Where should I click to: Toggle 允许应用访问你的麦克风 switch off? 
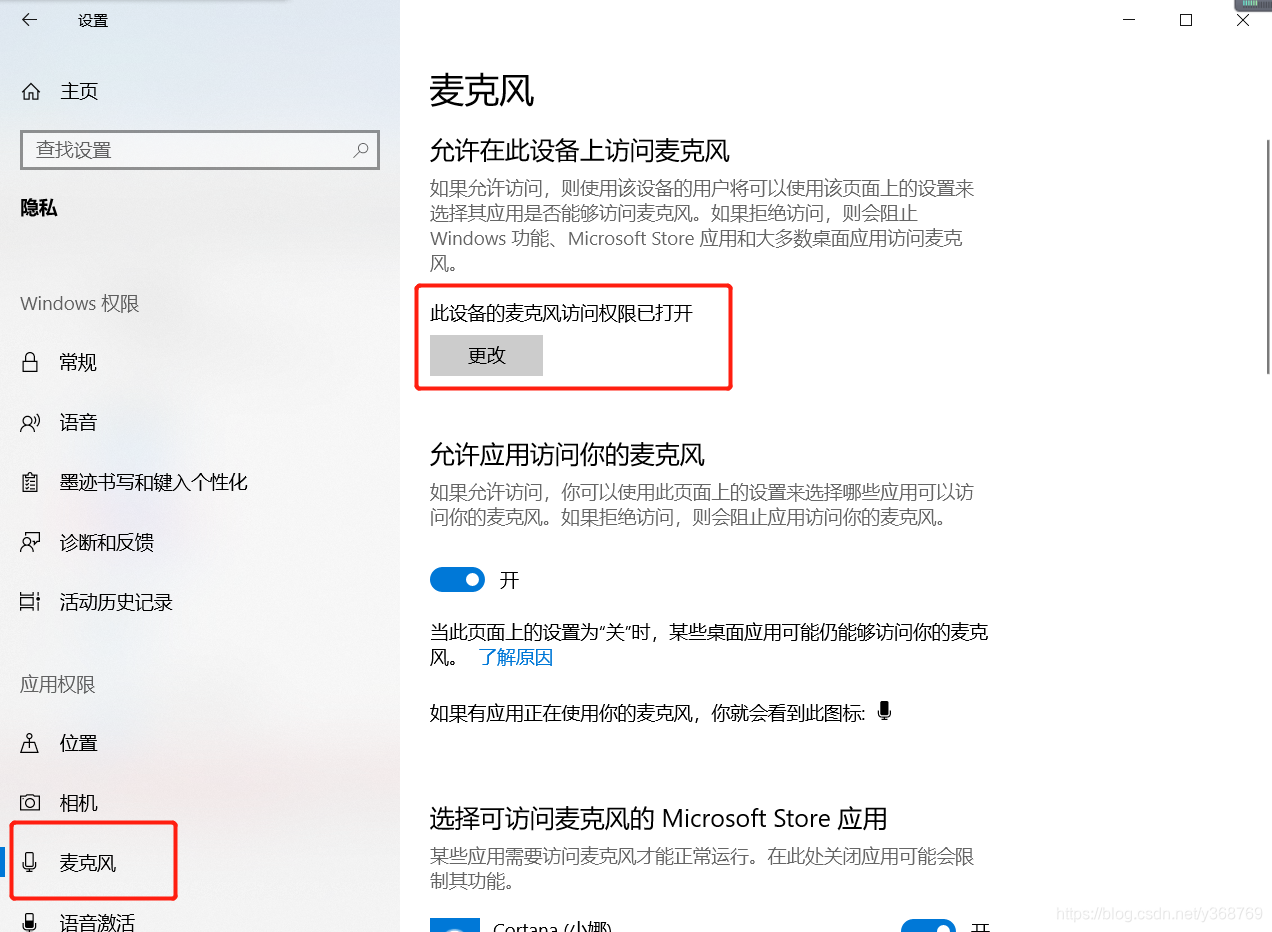point(457,579)
